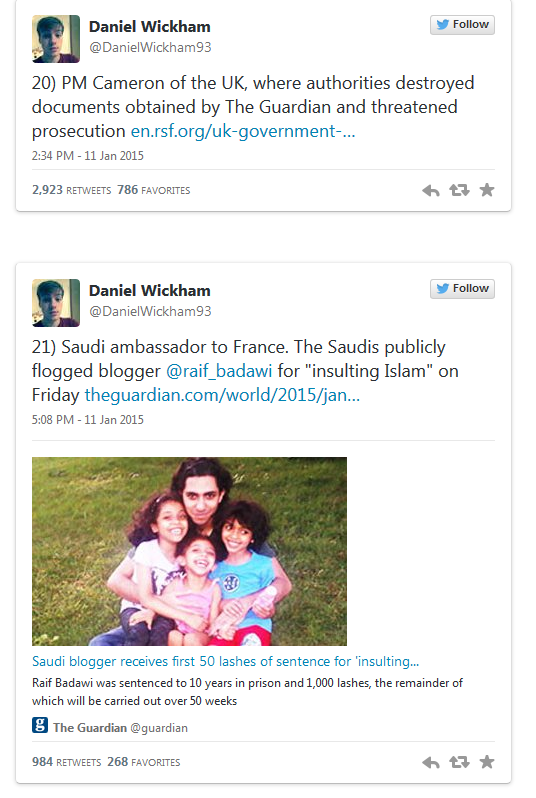This screenshot has height=798, width=536.
Task: Retweet the PM Cameron tweet
Action: click(x=459, y=190)
